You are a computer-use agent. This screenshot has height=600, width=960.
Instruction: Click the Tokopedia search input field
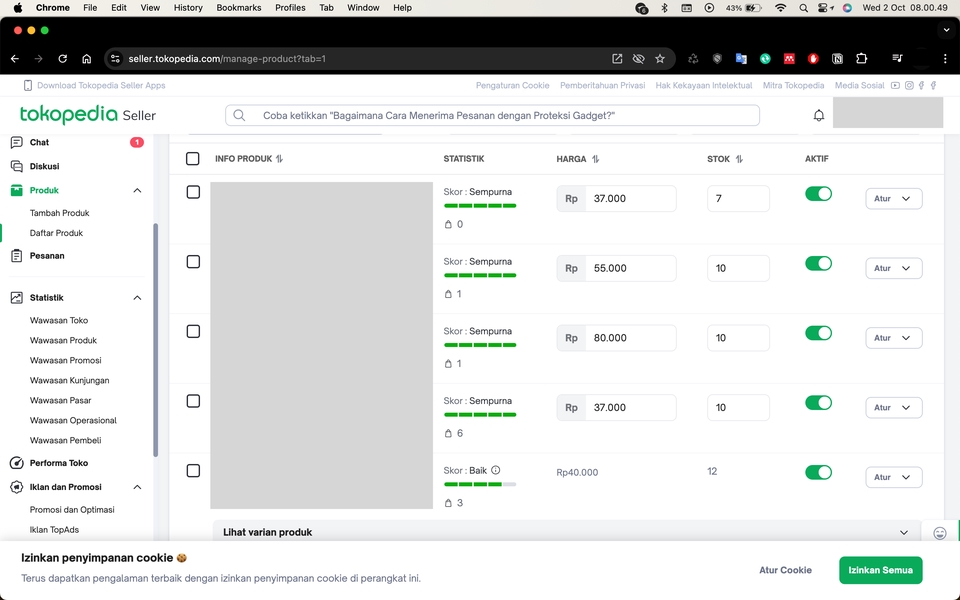tap(492, 115)
